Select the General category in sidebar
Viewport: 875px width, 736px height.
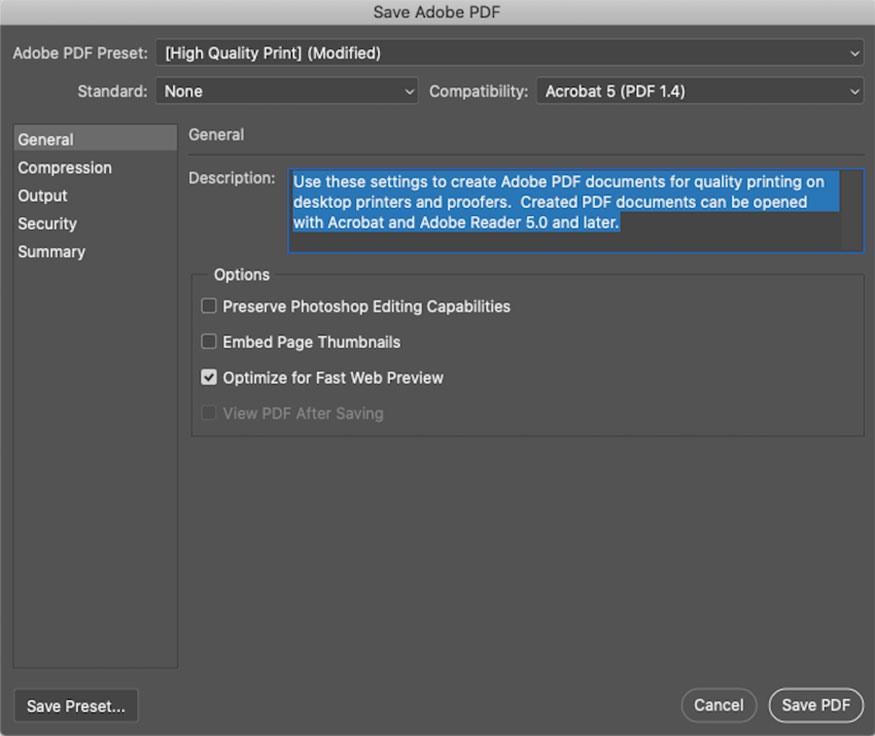click(x=95, y=139)
